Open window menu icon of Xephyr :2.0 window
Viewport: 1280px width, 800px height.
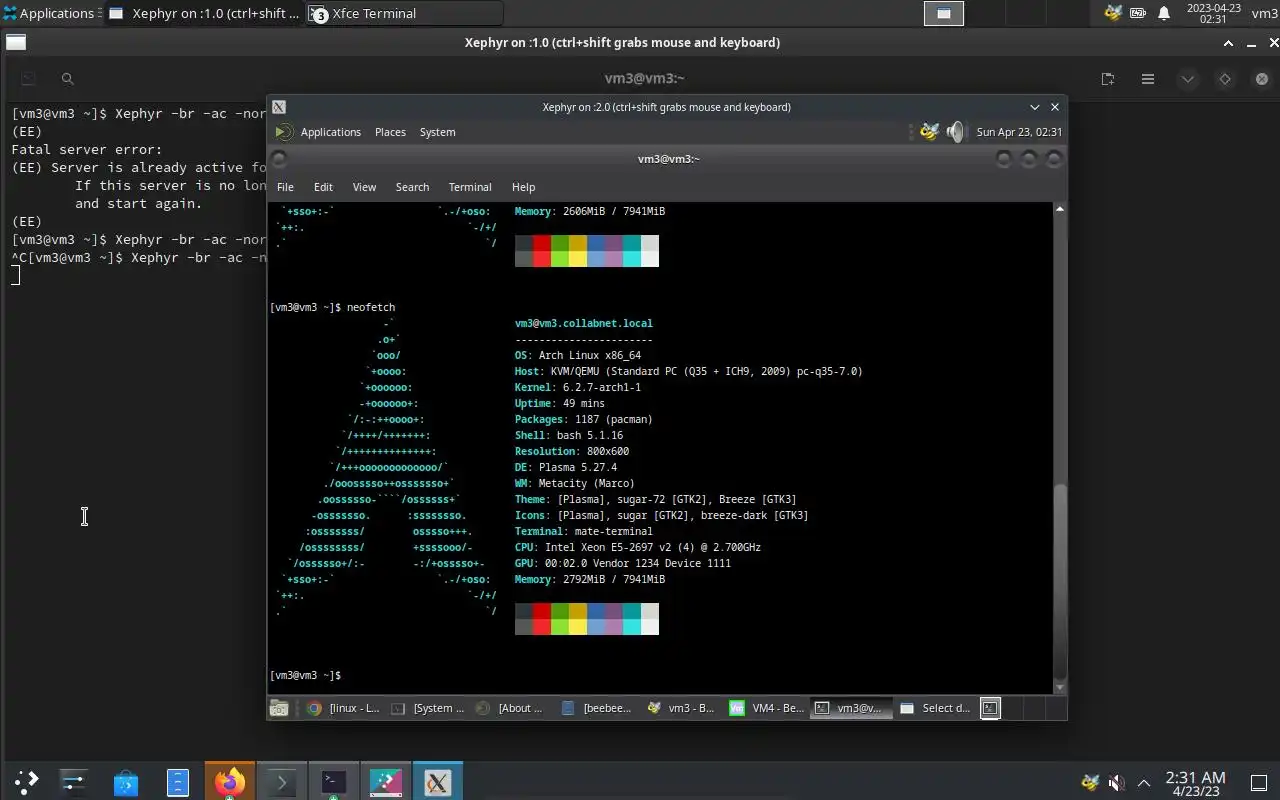click(x=279, y=107)
